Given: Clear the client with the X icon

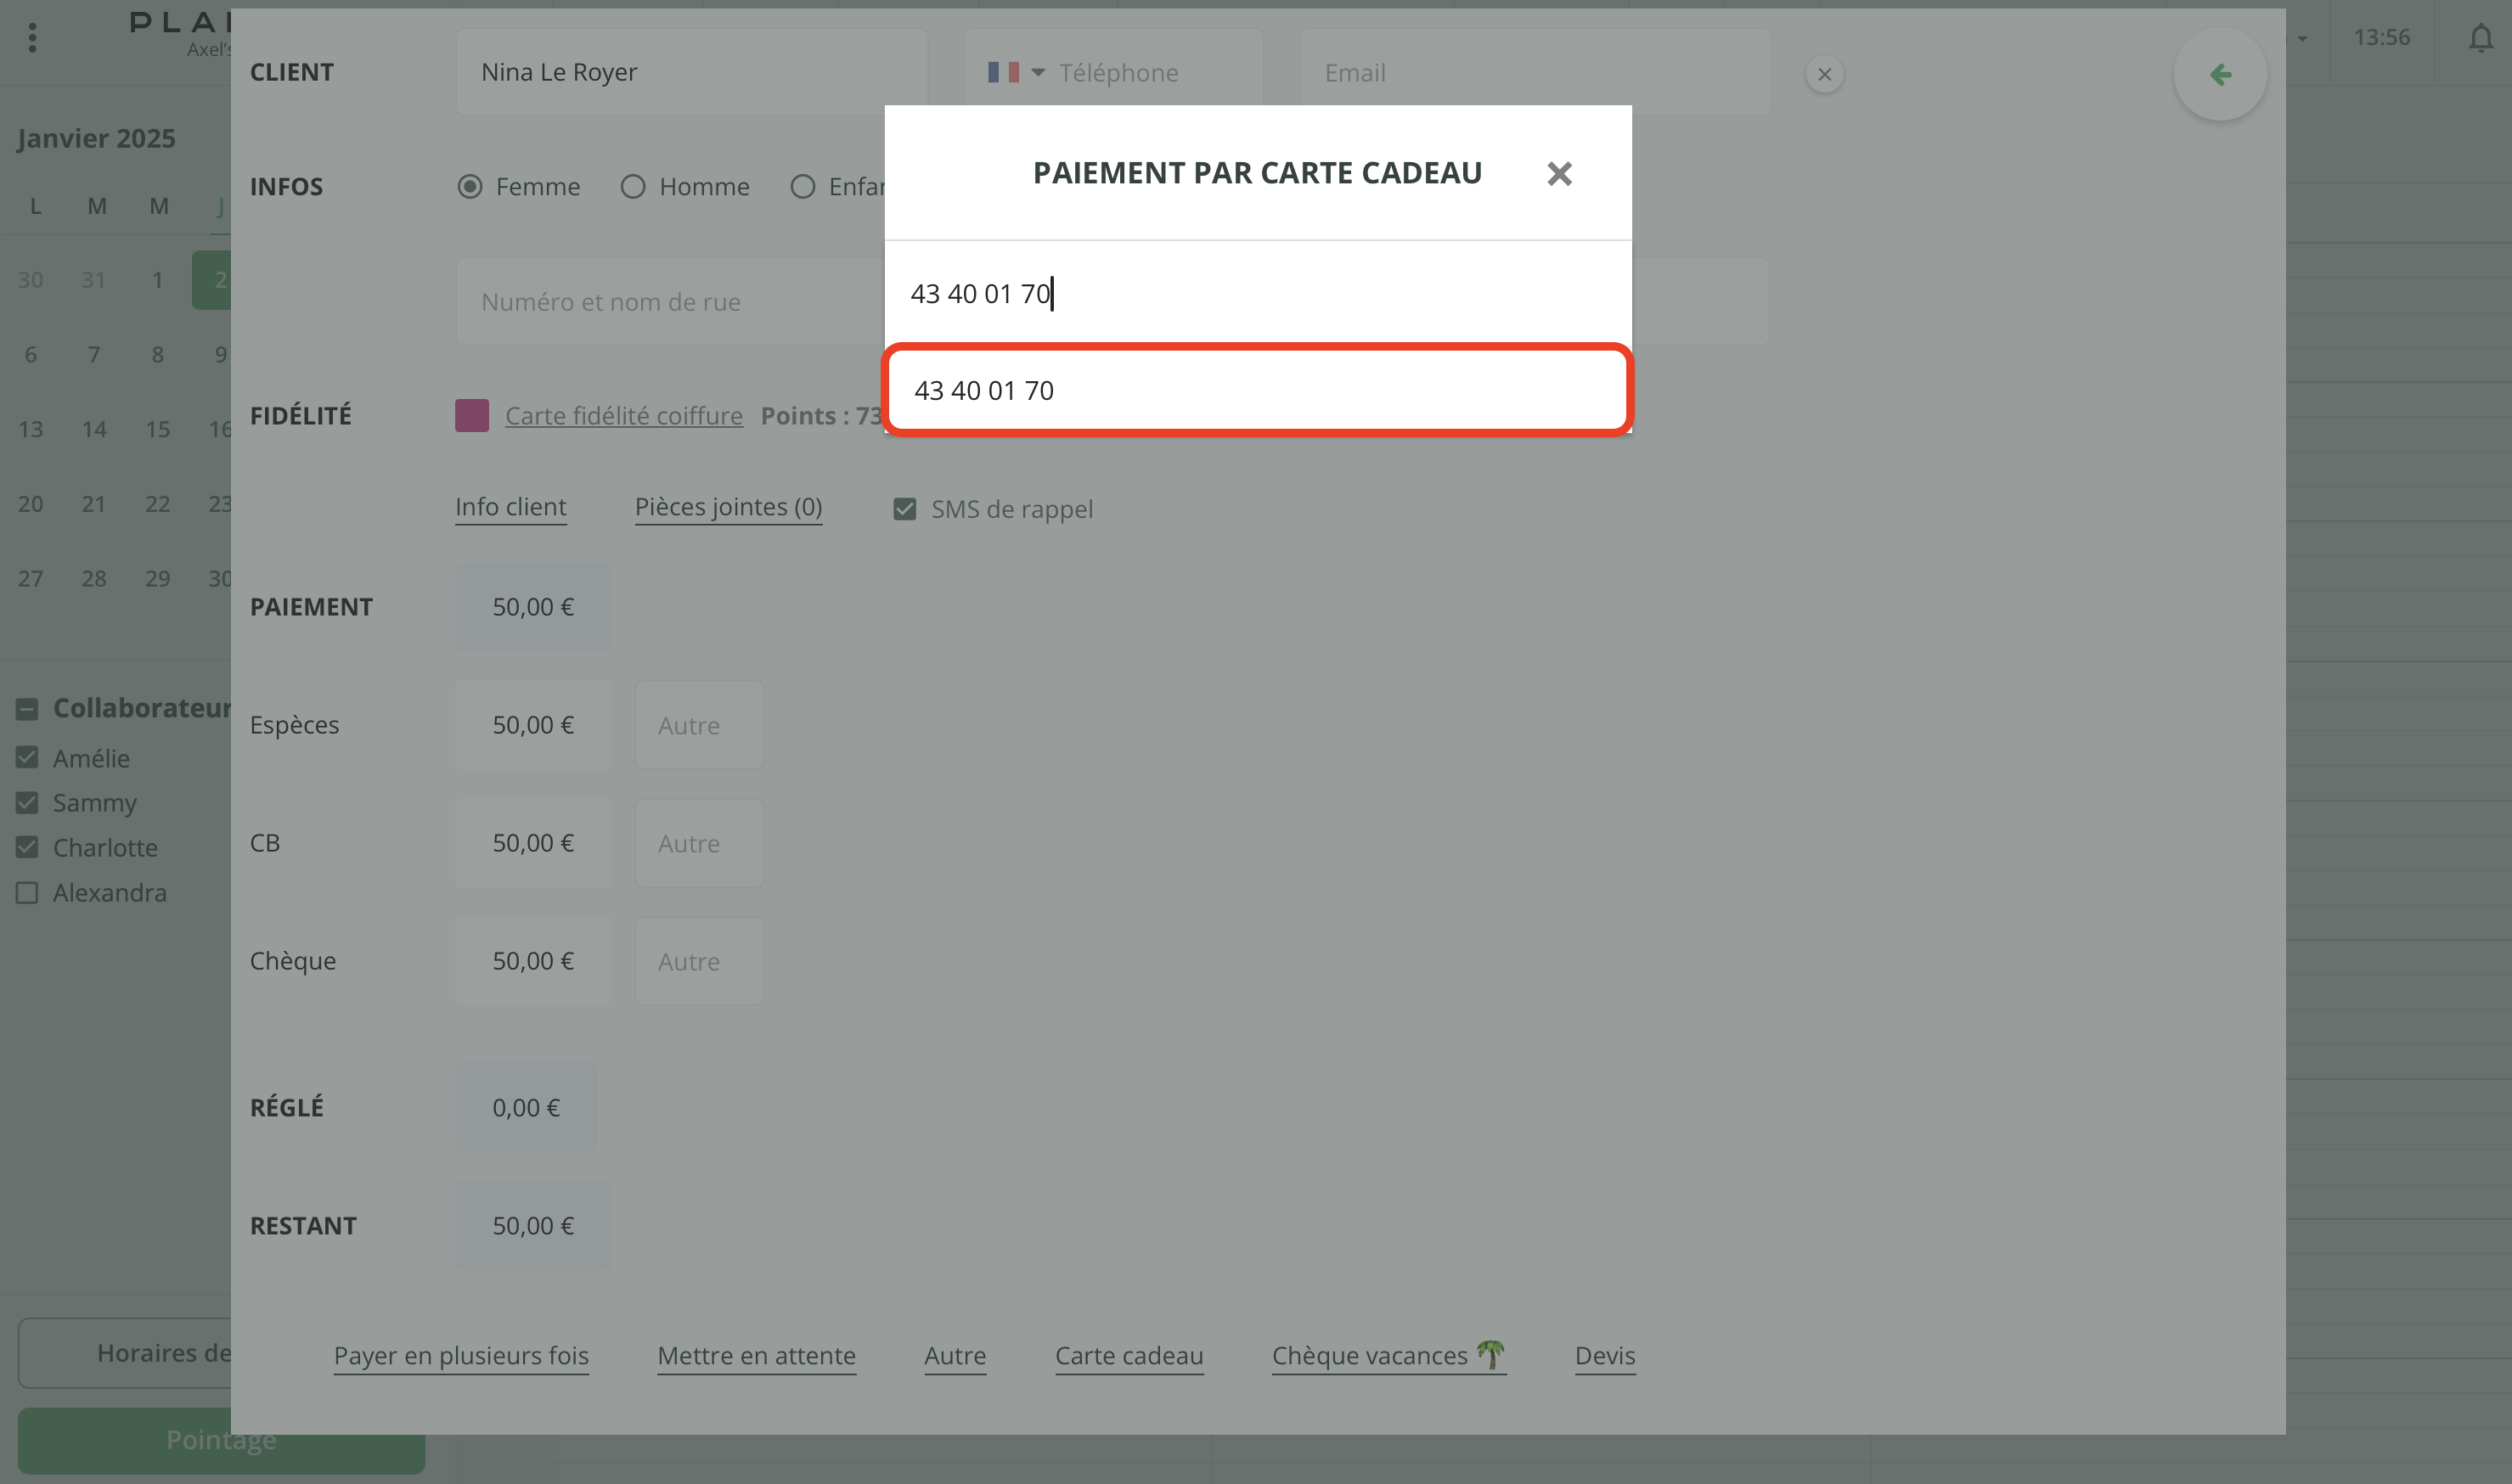Looking at the screenshot, I should pos(1823,74).
